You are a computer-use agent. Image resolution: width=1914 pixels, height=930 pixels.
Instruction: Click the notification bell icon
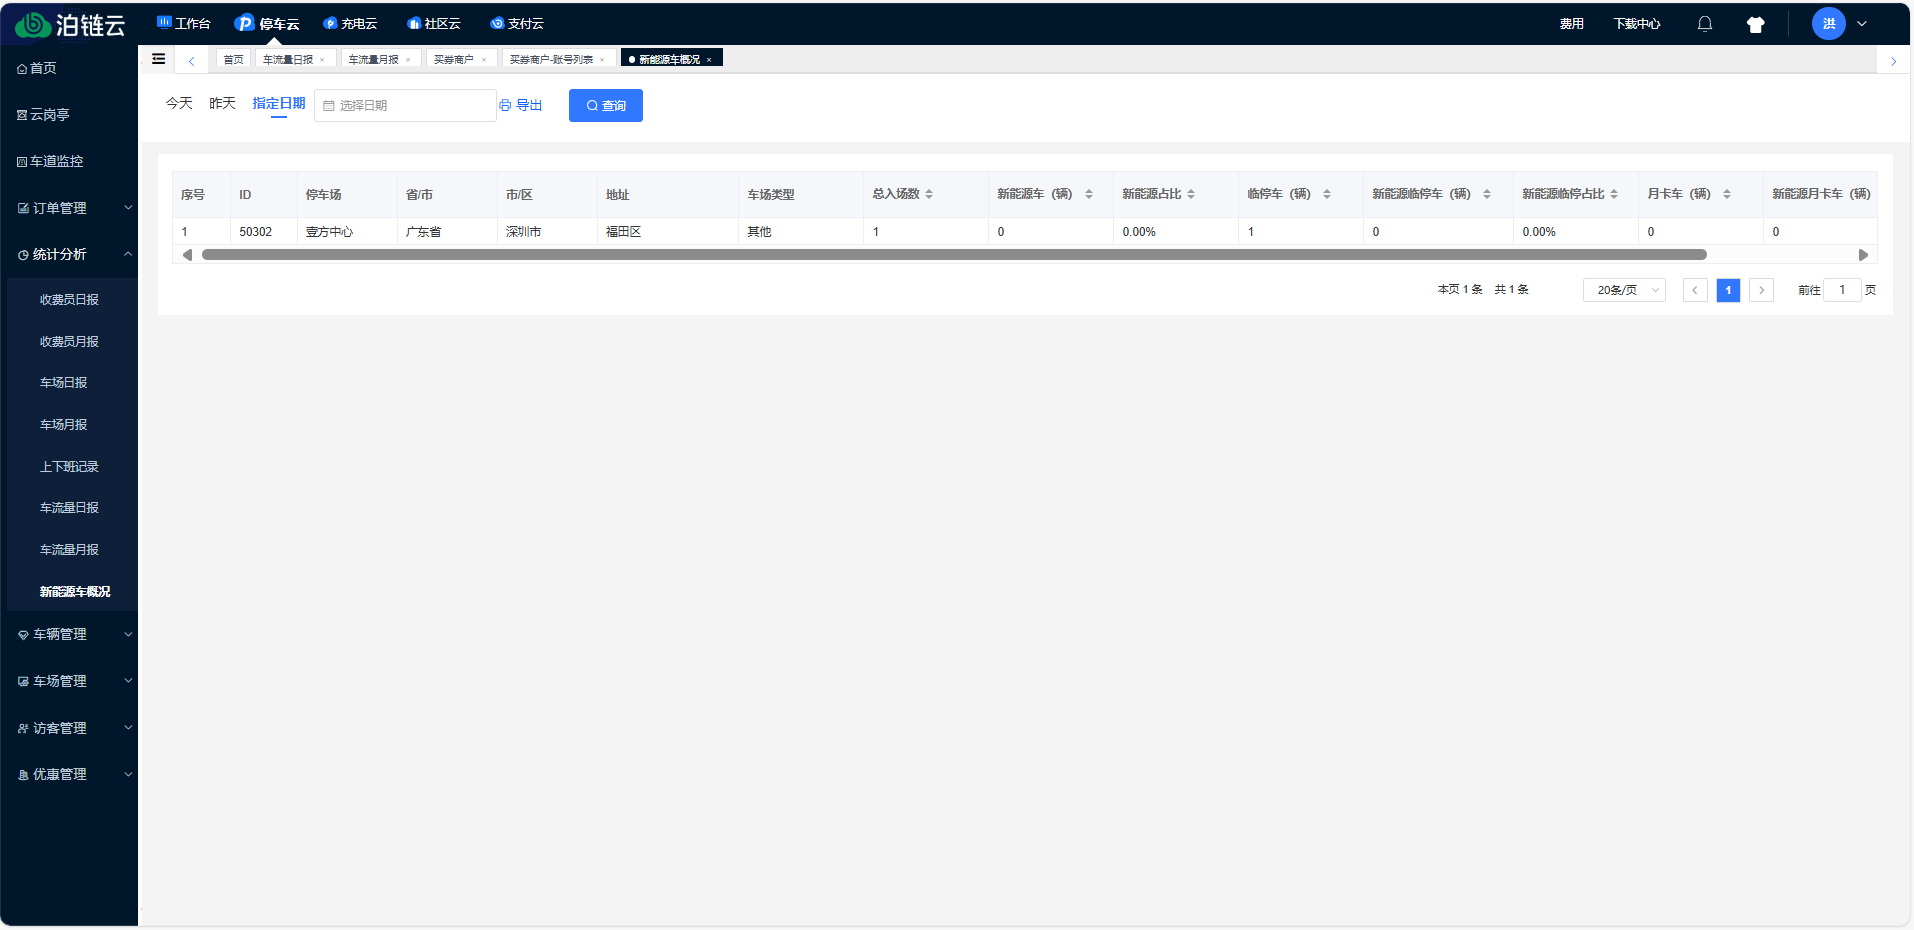click(1705, 24)
